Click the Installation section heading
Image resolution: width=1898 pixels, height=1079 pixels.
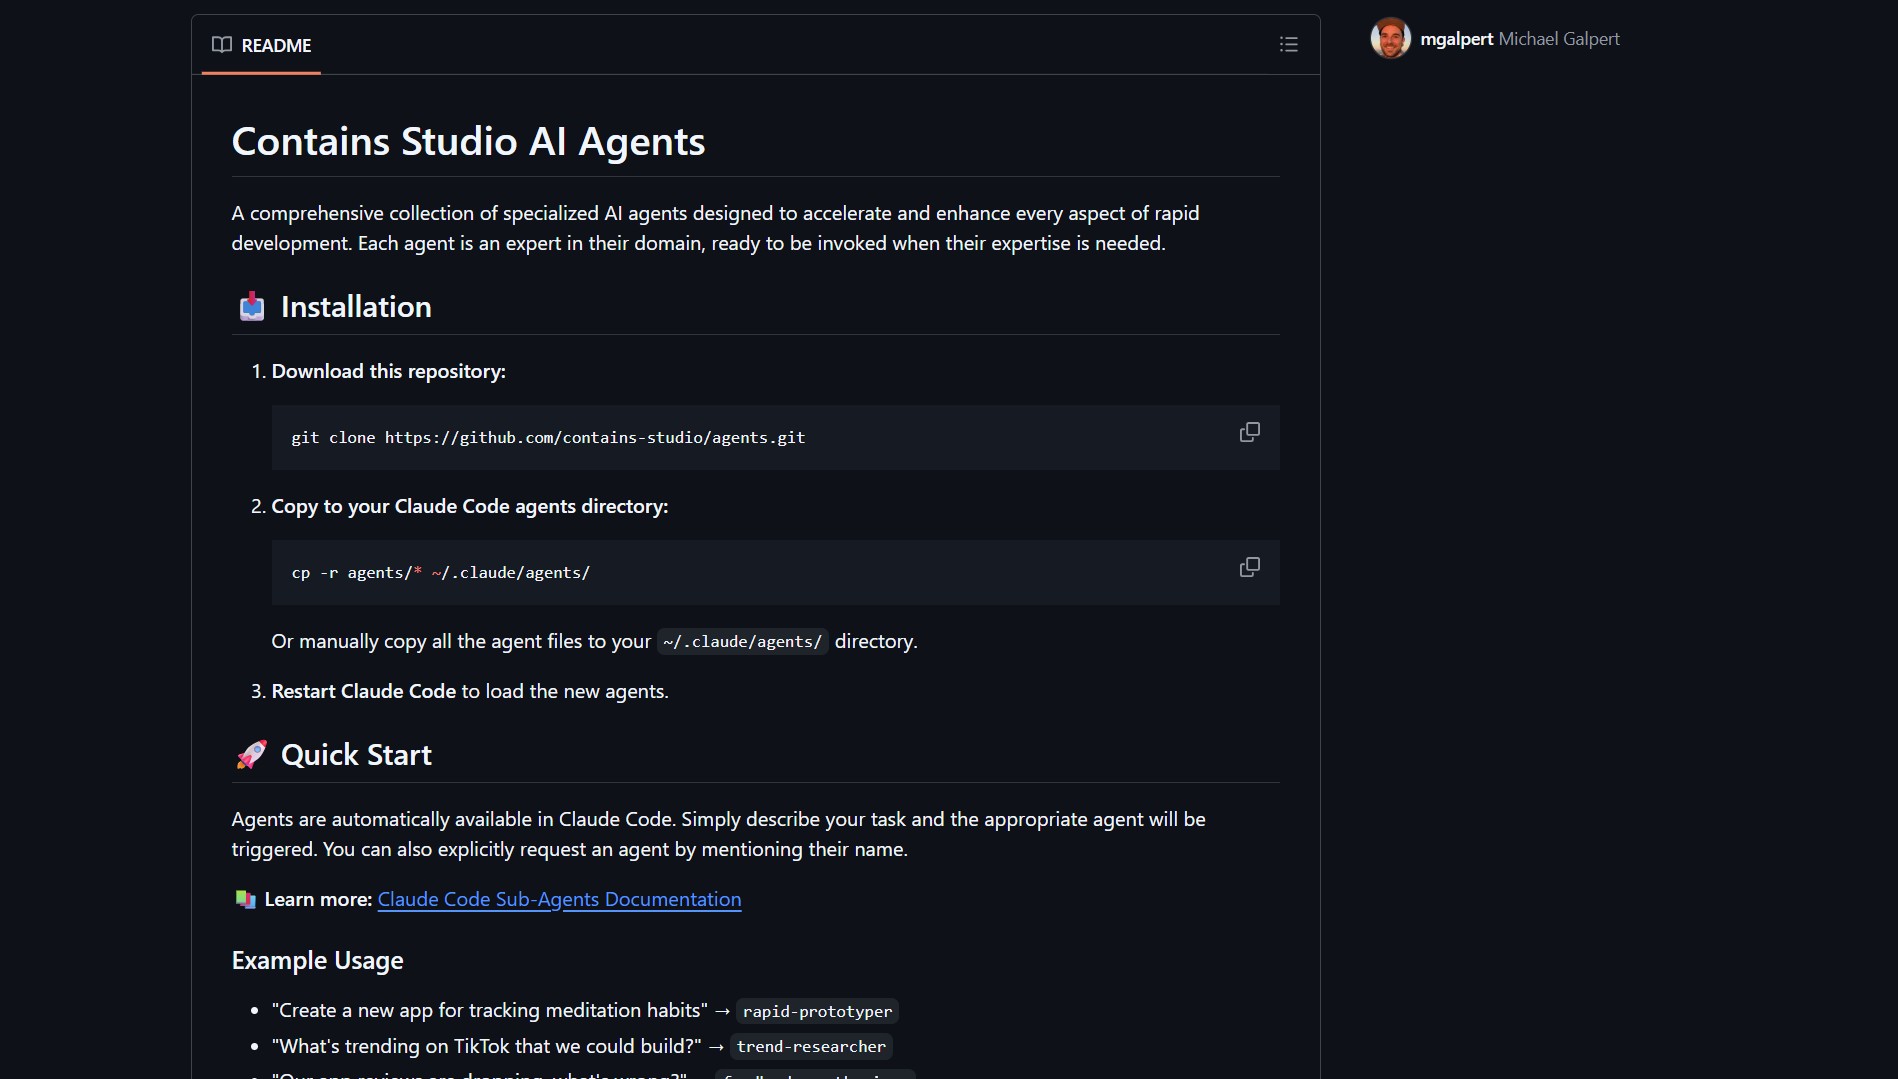(x=356, y=306)
